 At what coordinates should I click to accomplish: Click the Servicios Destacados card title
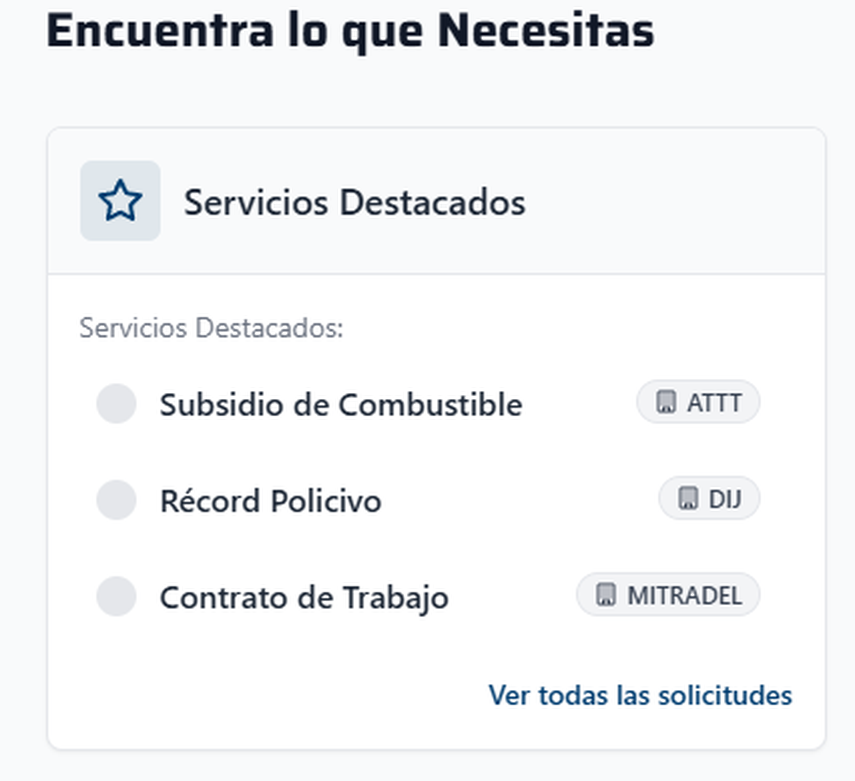pyautogui.click(x=354, y=202)
